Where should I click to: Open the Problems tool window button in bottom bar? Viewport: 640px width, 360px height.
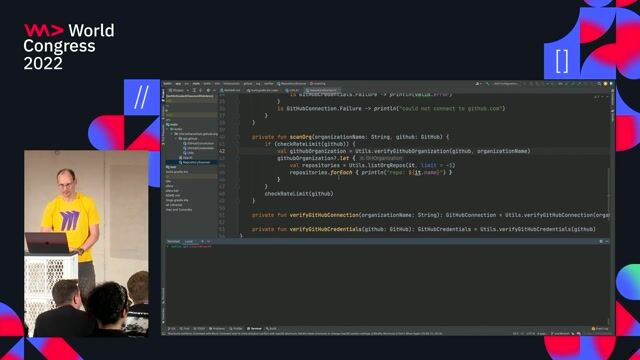coord(217,329)
